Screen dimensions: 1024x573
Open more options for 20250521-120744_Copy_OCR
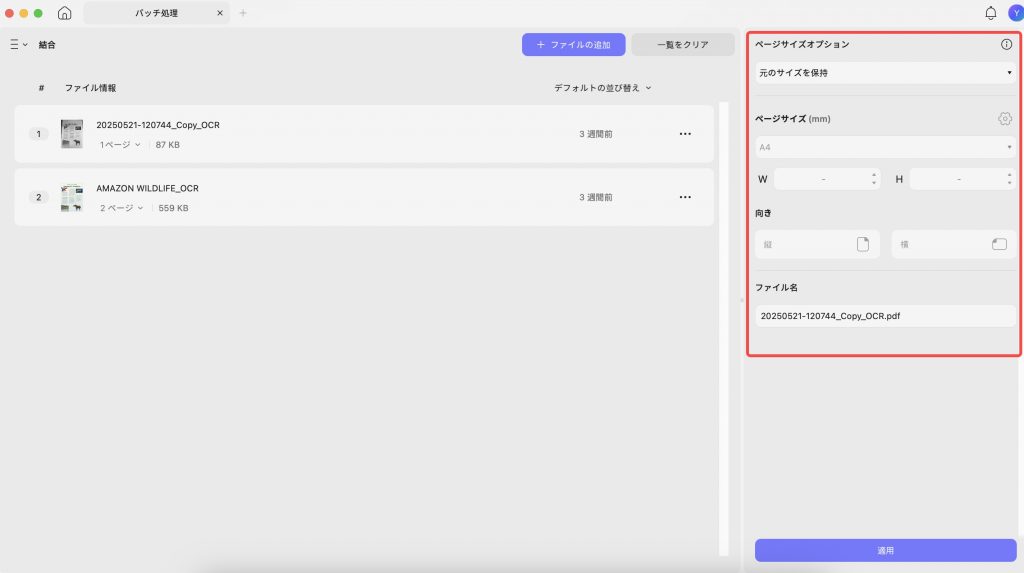[x=685, y=134]
